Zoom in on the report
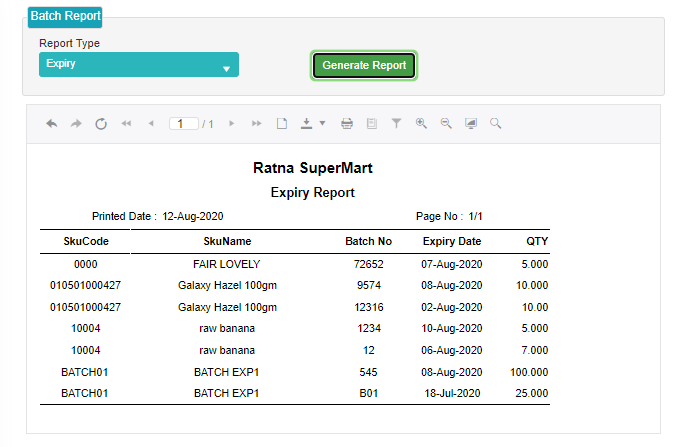Viewport: 682px width, 447px height. (421, 123)
